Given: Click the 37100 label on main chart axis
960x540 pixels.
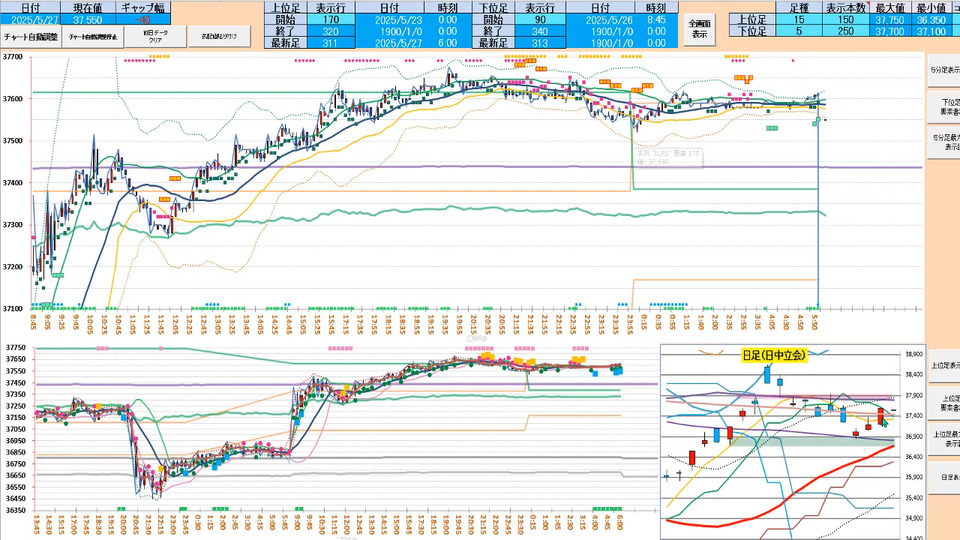Looking at the screenshot, I should 13,309.
